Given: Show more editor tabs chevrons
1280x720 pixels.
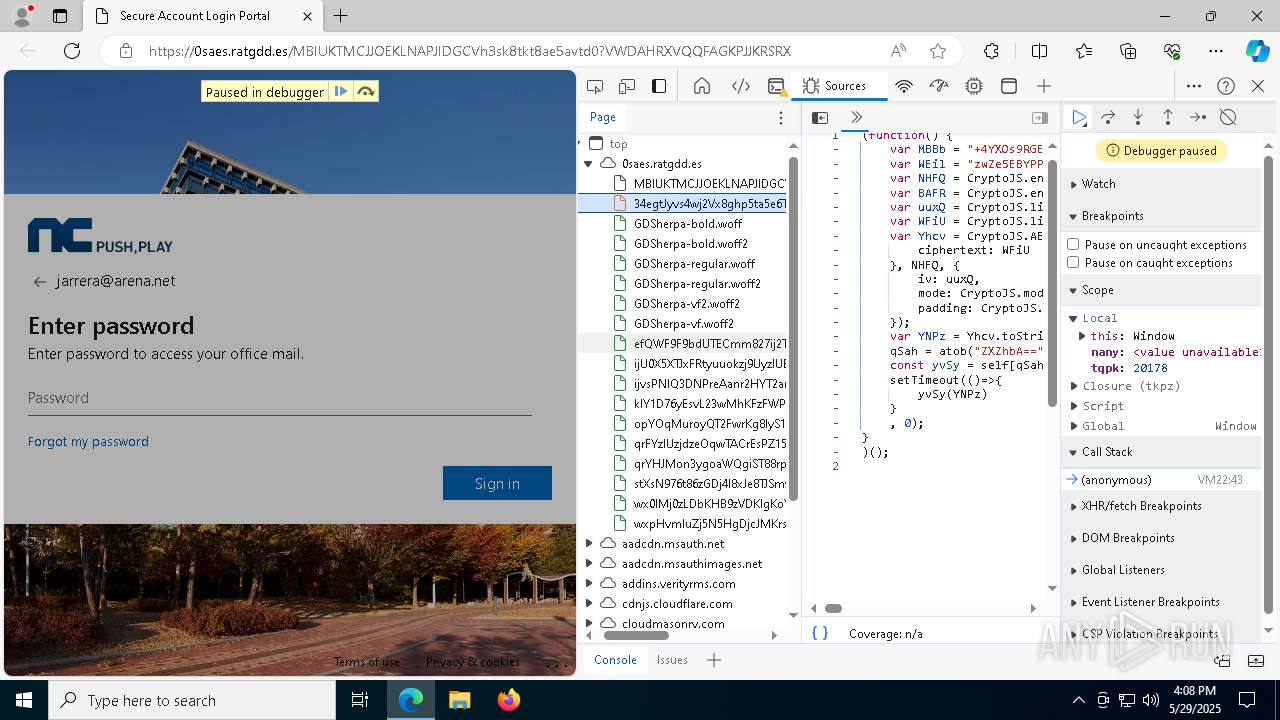Looking at the screenshot, I should tap(856, 118).
